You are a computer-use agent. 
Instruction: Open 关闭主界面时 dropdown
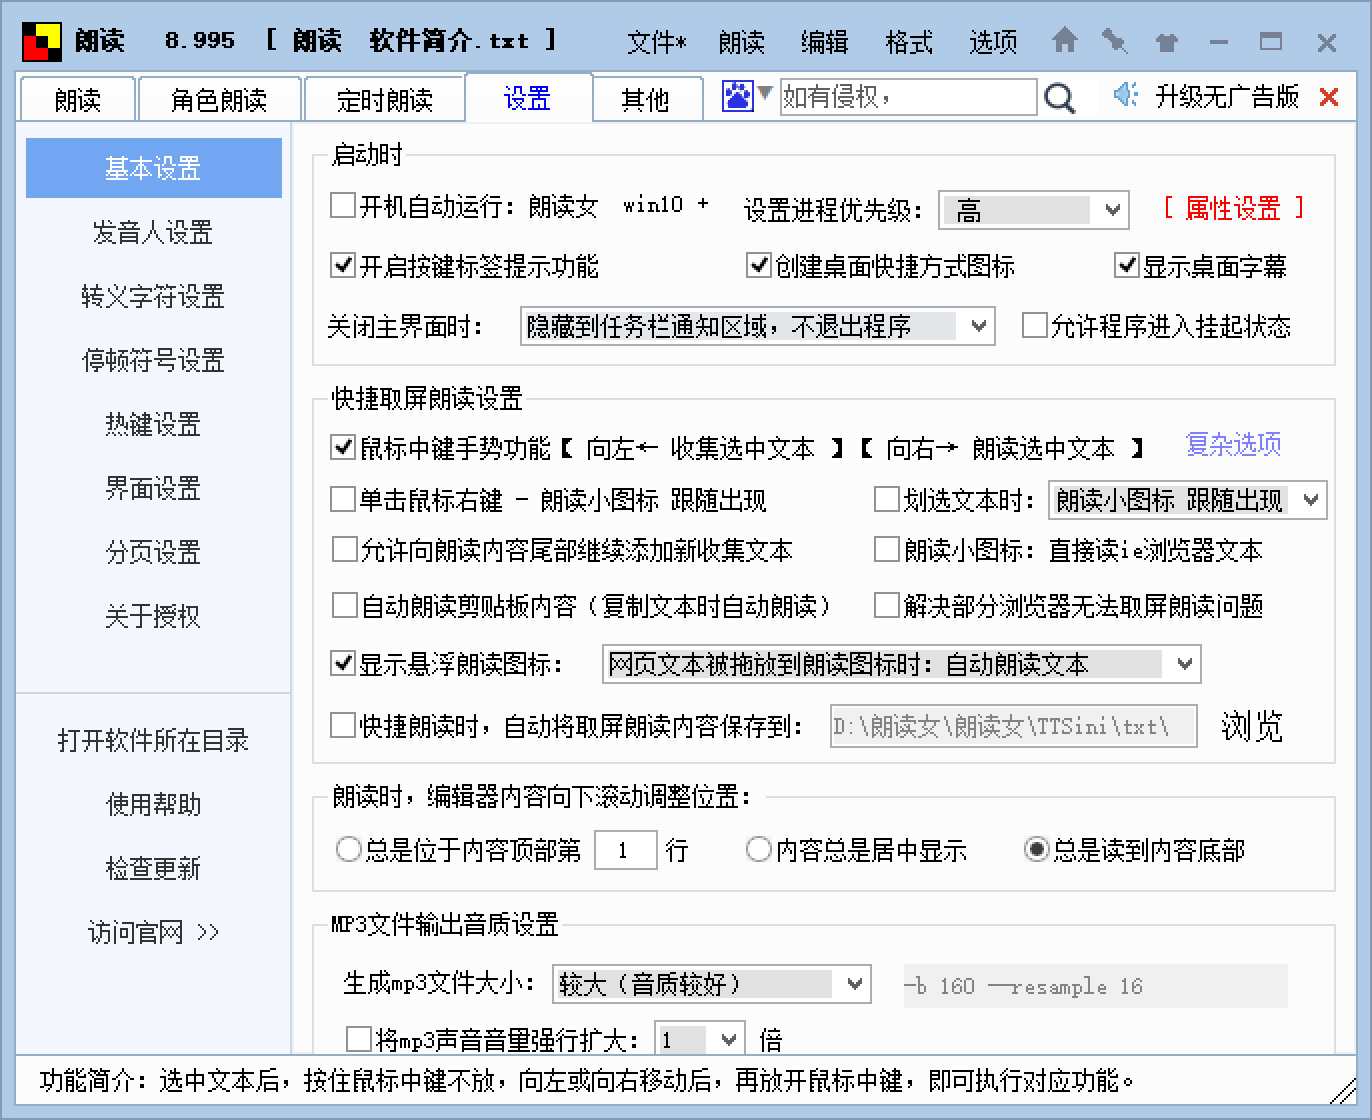757,326
